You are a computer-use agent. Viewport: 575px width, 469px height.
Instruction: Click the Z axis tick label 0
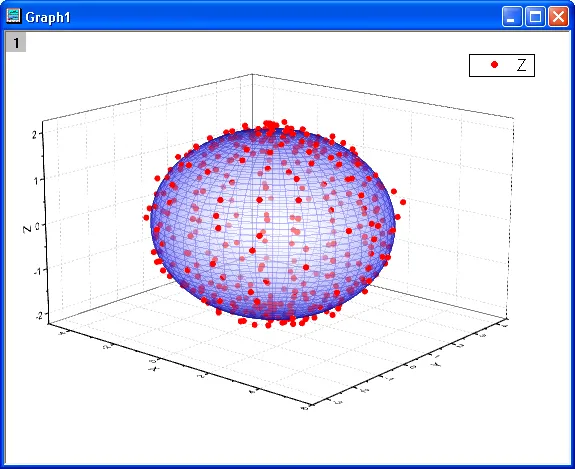pyautogui.click(x=37, y=226)
